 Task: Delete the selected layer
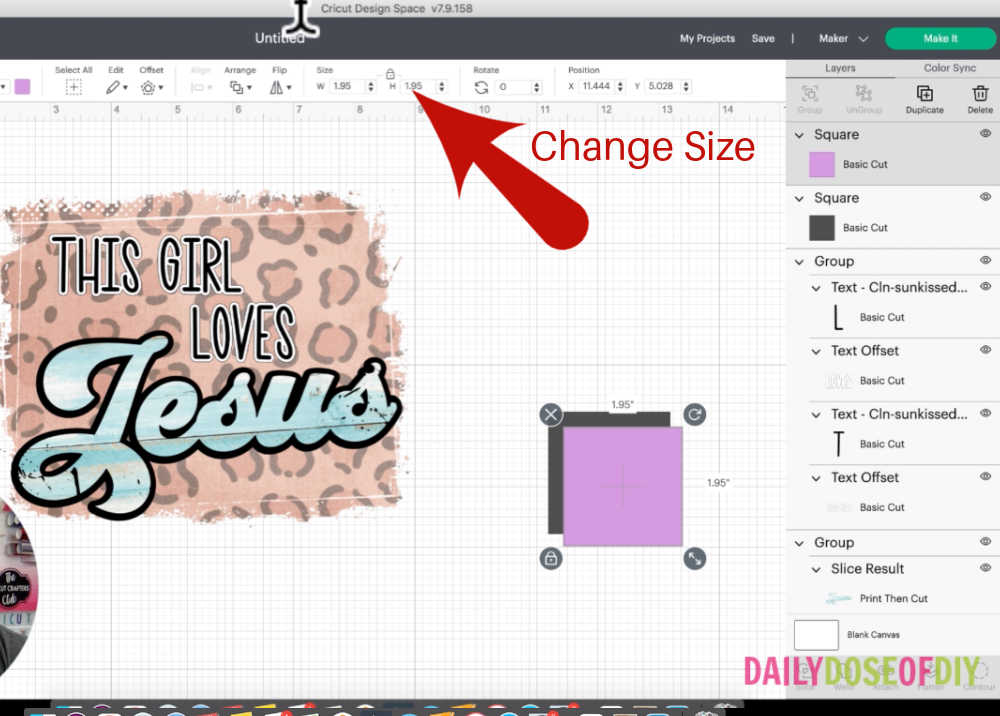979,97
